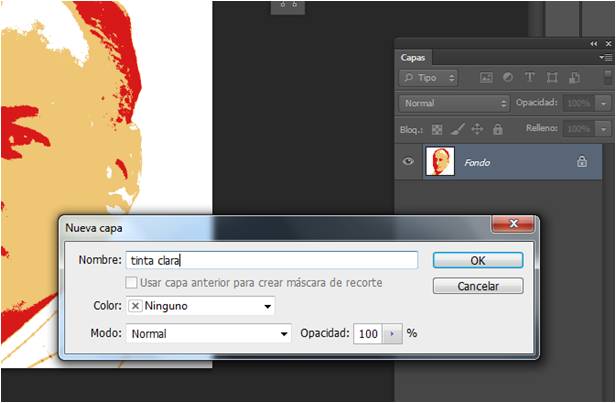This screenshot has height=403, width=616.
Task: Confirm new layer with OK button
Action: pyautogui.click(x=477, y=260)
